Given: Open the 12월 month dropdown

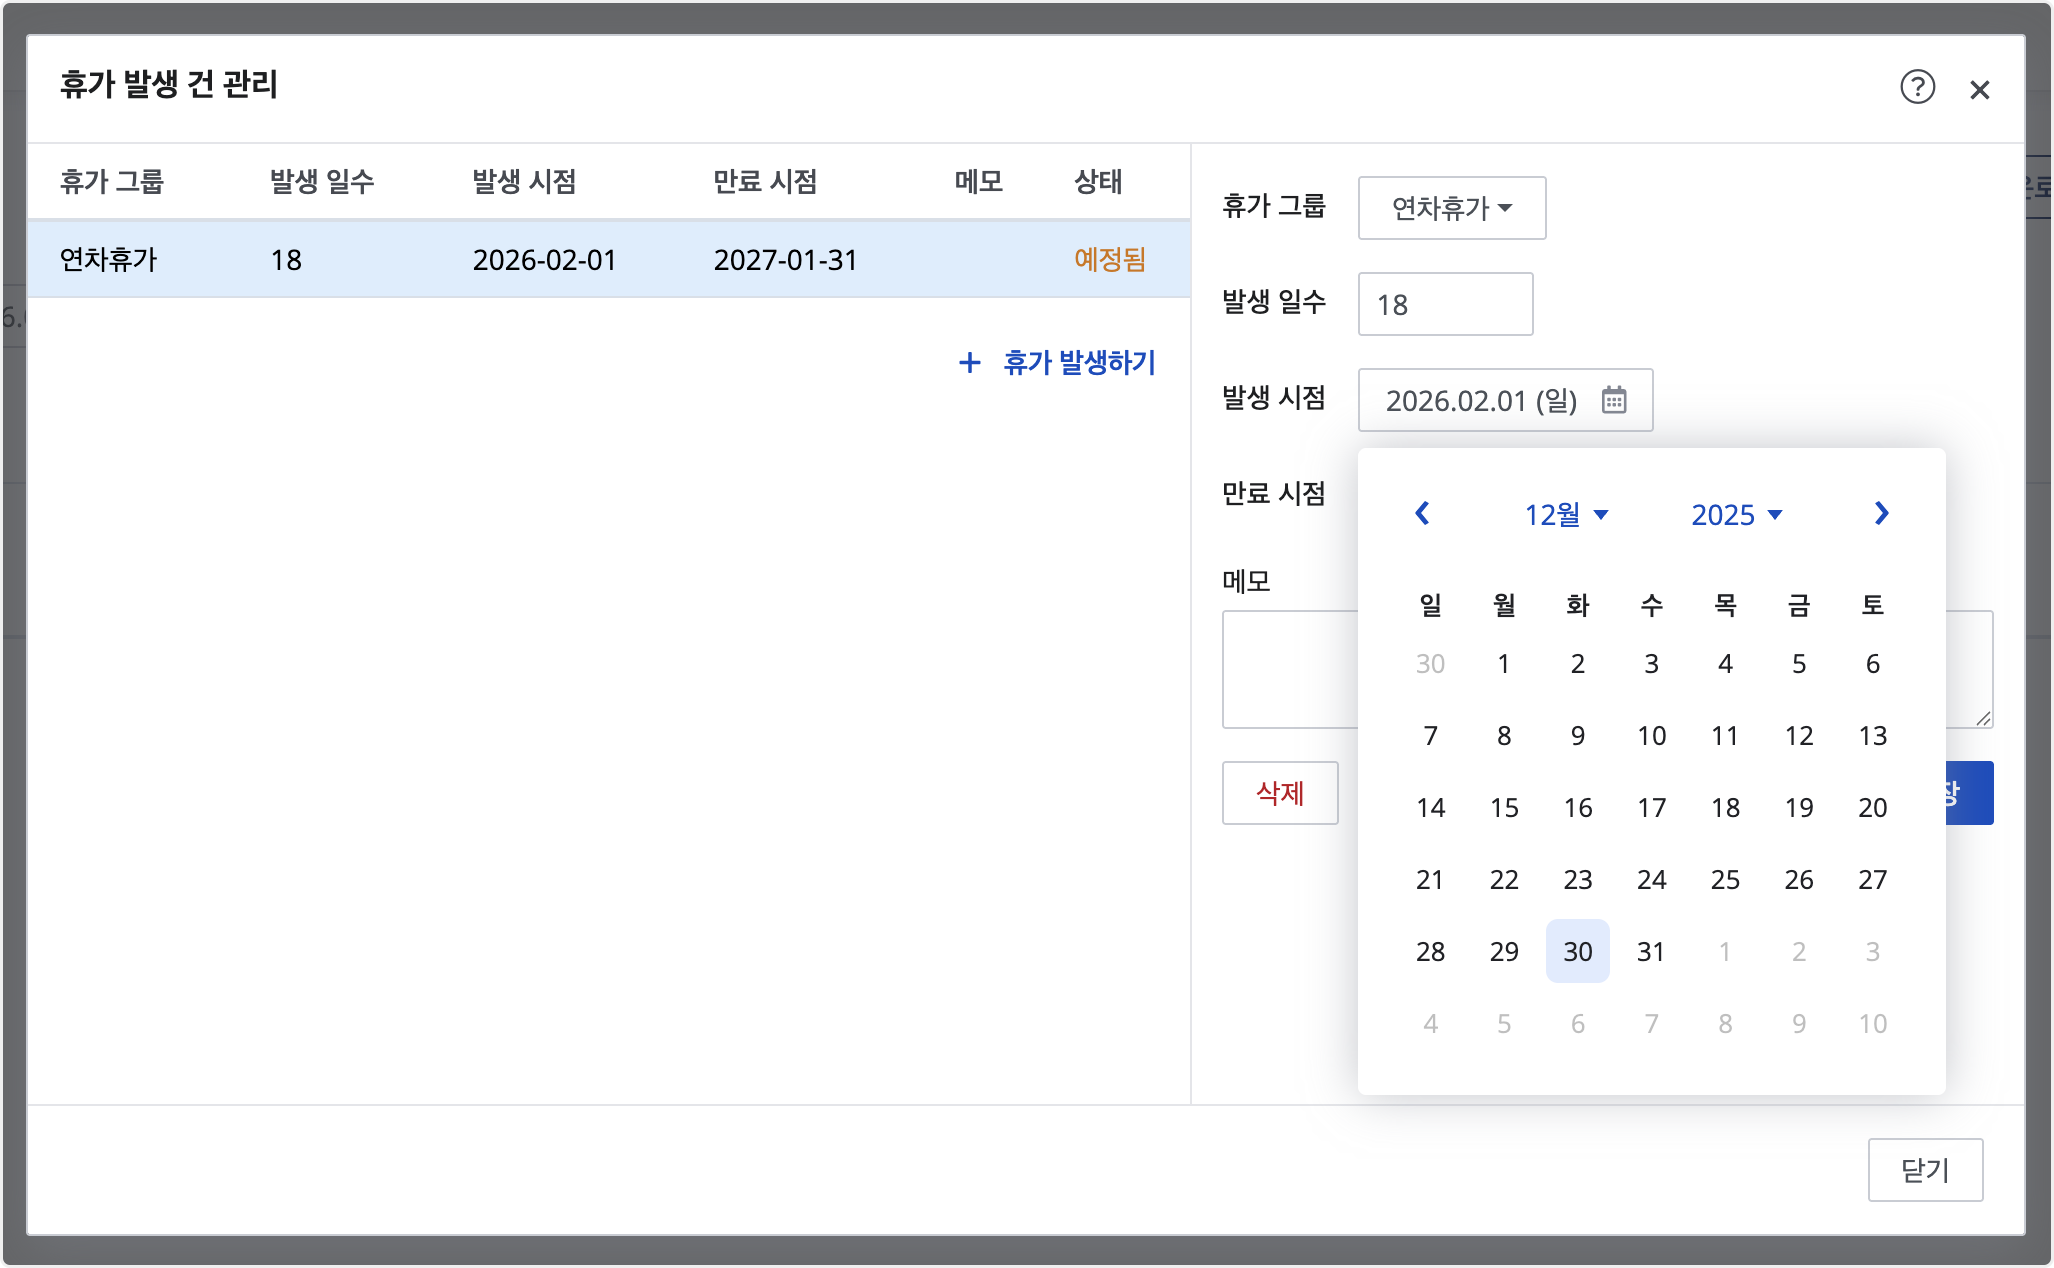Looking at the screenshot, I should click(x=1565, y=515).
